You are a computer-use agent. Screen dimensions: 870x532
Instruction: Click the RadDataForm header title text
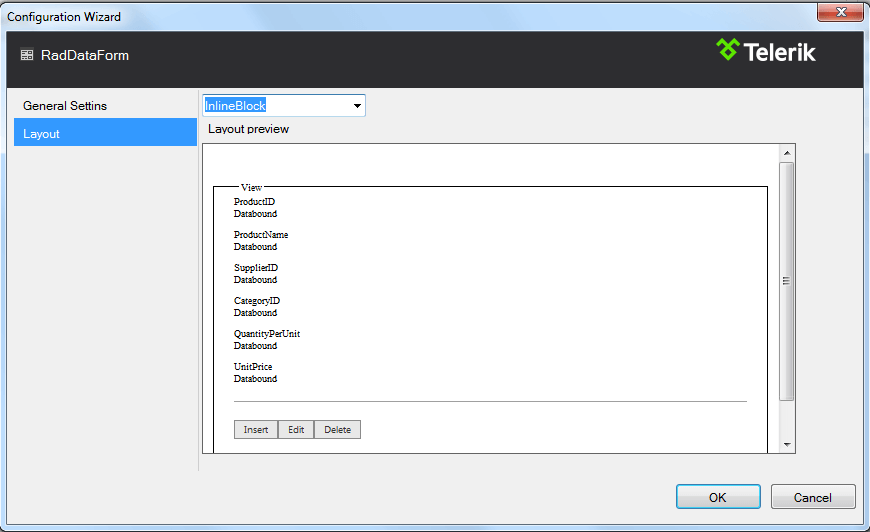click(x=85, y=55)
